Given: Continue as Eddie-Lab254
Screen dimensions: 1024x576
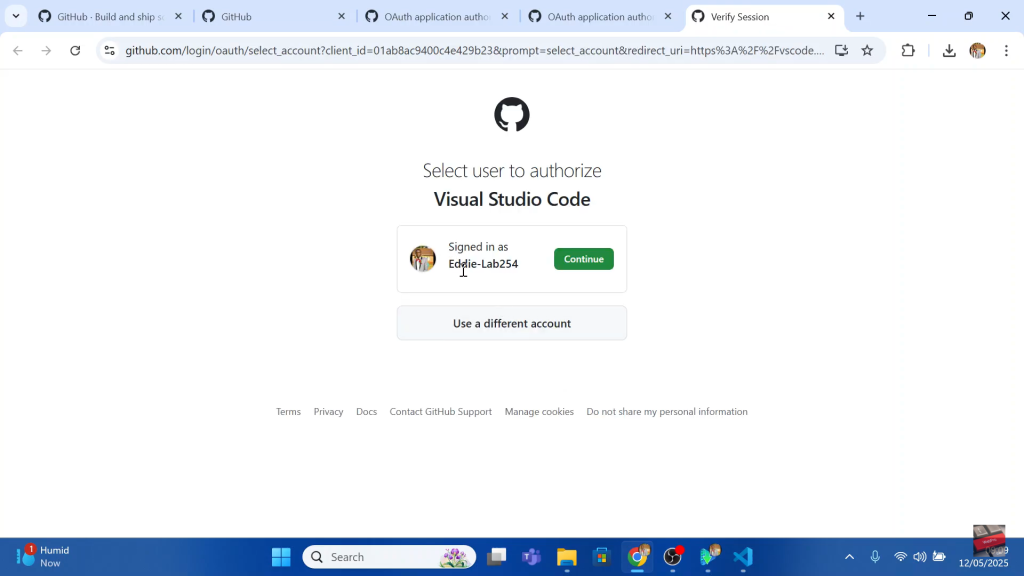Looking at the screenshot, I should (583, 259).
